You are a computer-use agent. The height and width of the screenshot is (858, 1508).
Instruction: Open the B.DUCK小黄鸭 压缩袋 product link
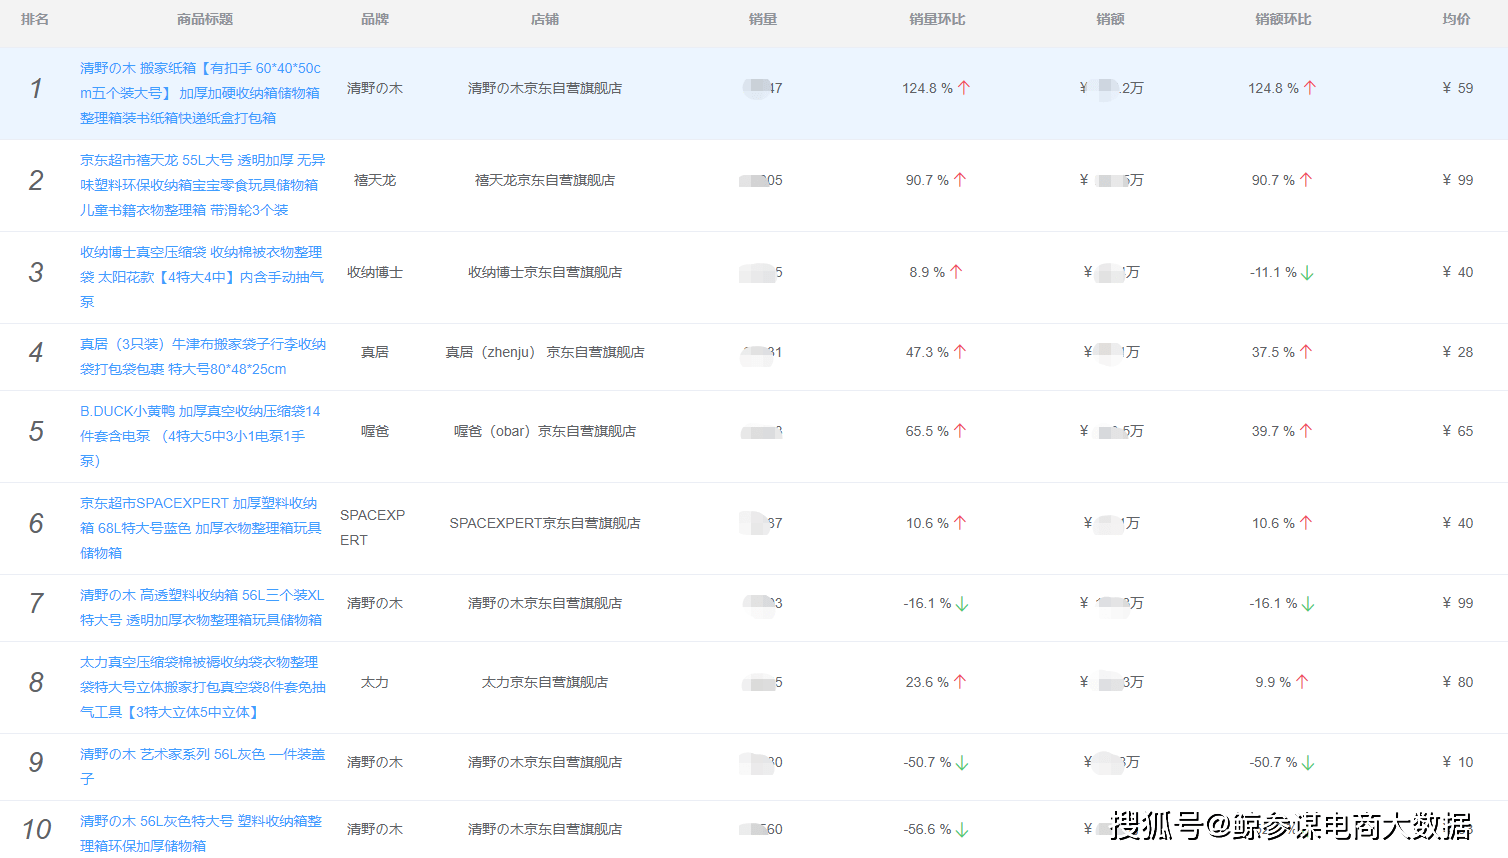click(x=201, y=436)
